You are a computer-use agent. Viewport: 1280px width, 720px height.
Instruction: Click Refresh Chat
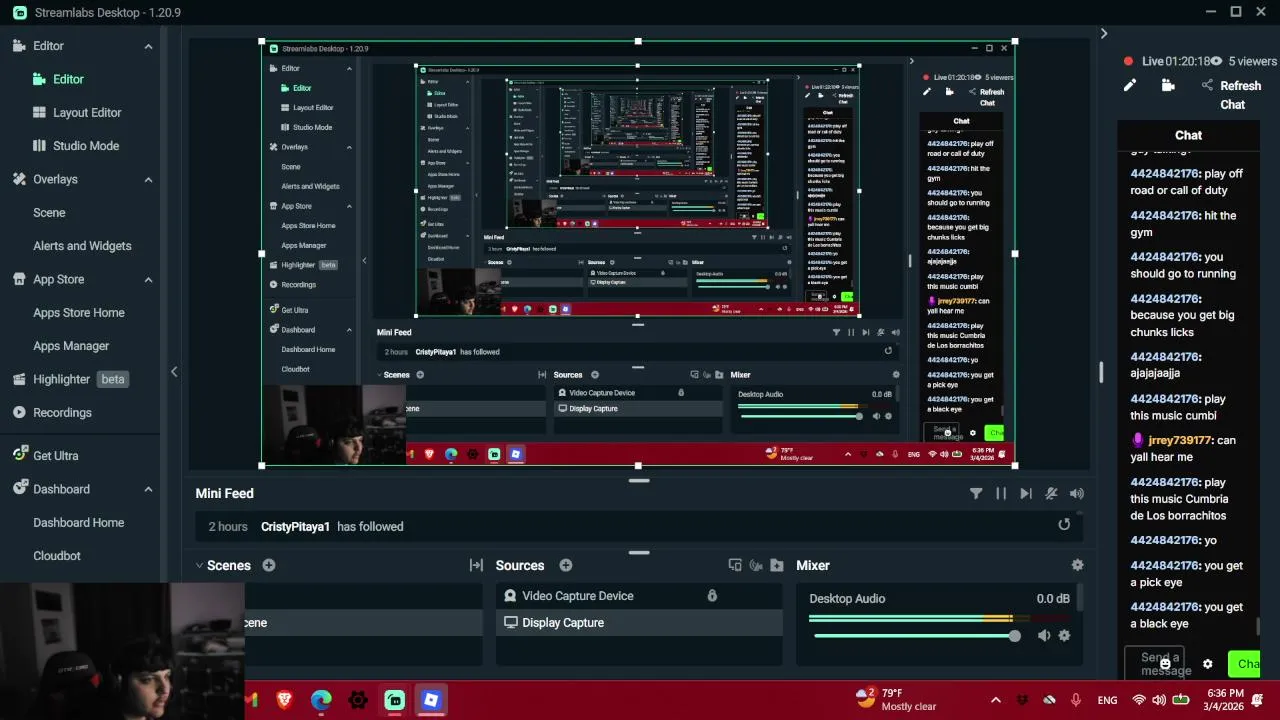click(1240, 95)
